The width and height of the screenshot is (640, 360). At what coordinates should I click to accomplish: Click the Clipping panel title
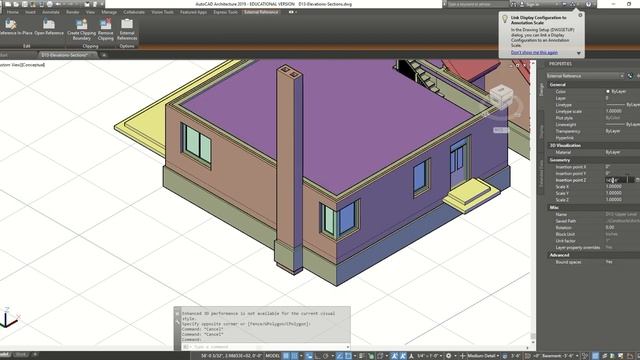(x=90, y=46)
